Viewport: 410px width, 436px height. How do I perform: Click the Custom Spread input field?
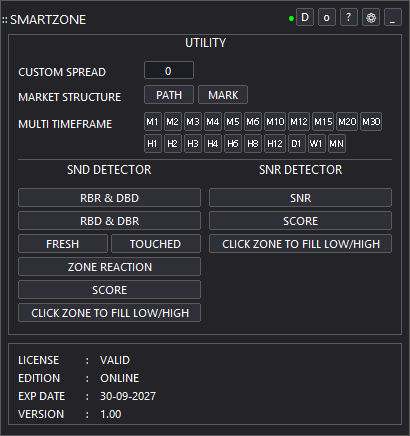[x=169, y=70]
